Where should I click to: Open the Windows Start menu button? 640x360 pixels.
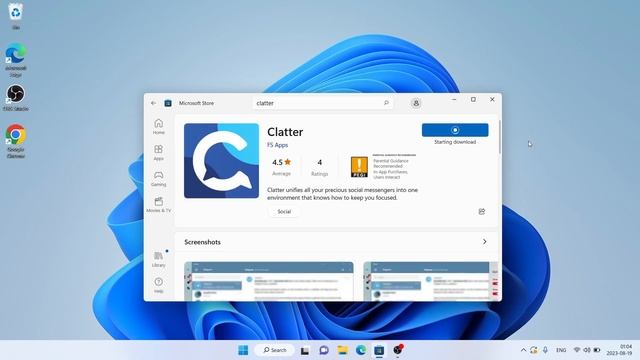[x=243, y=350]
